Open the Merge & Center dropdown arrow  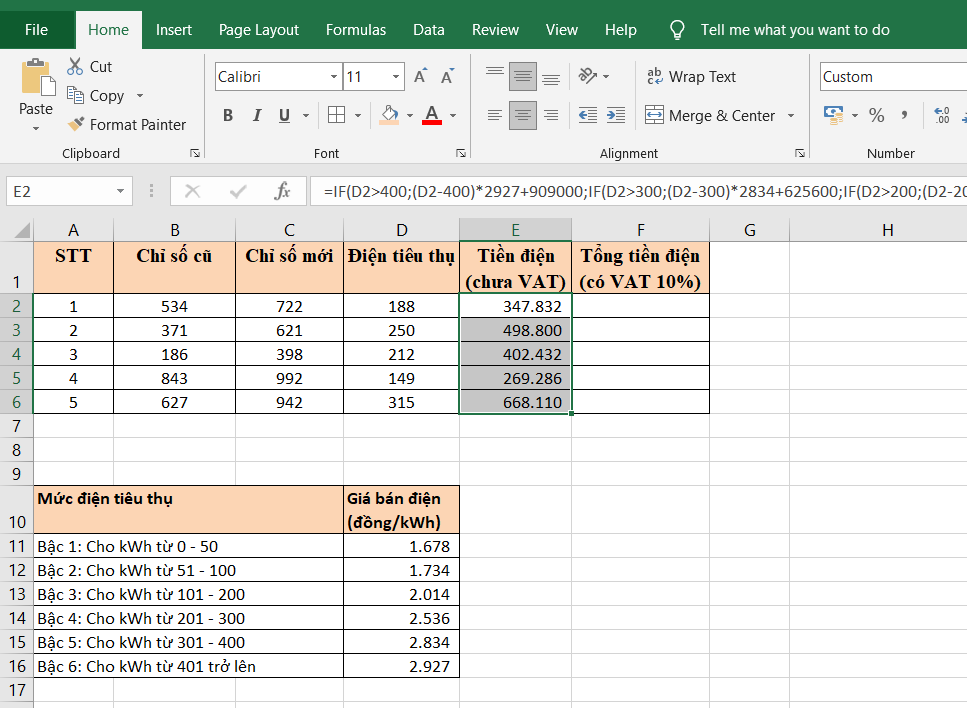pos(791,116)
